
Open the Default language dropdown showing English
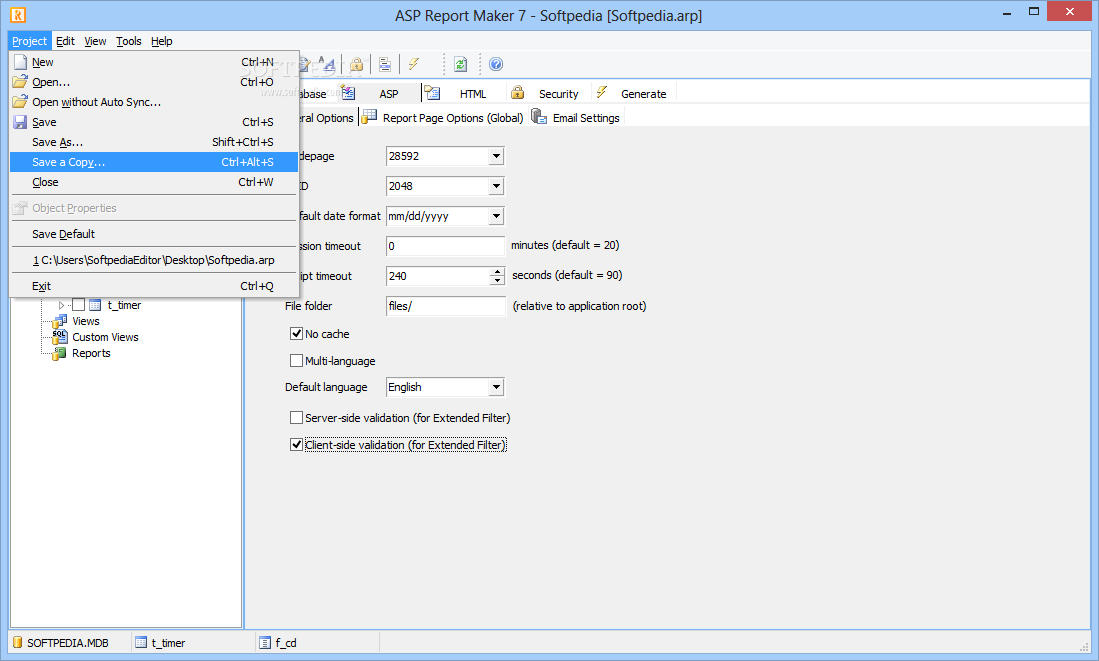click(496, 387)
